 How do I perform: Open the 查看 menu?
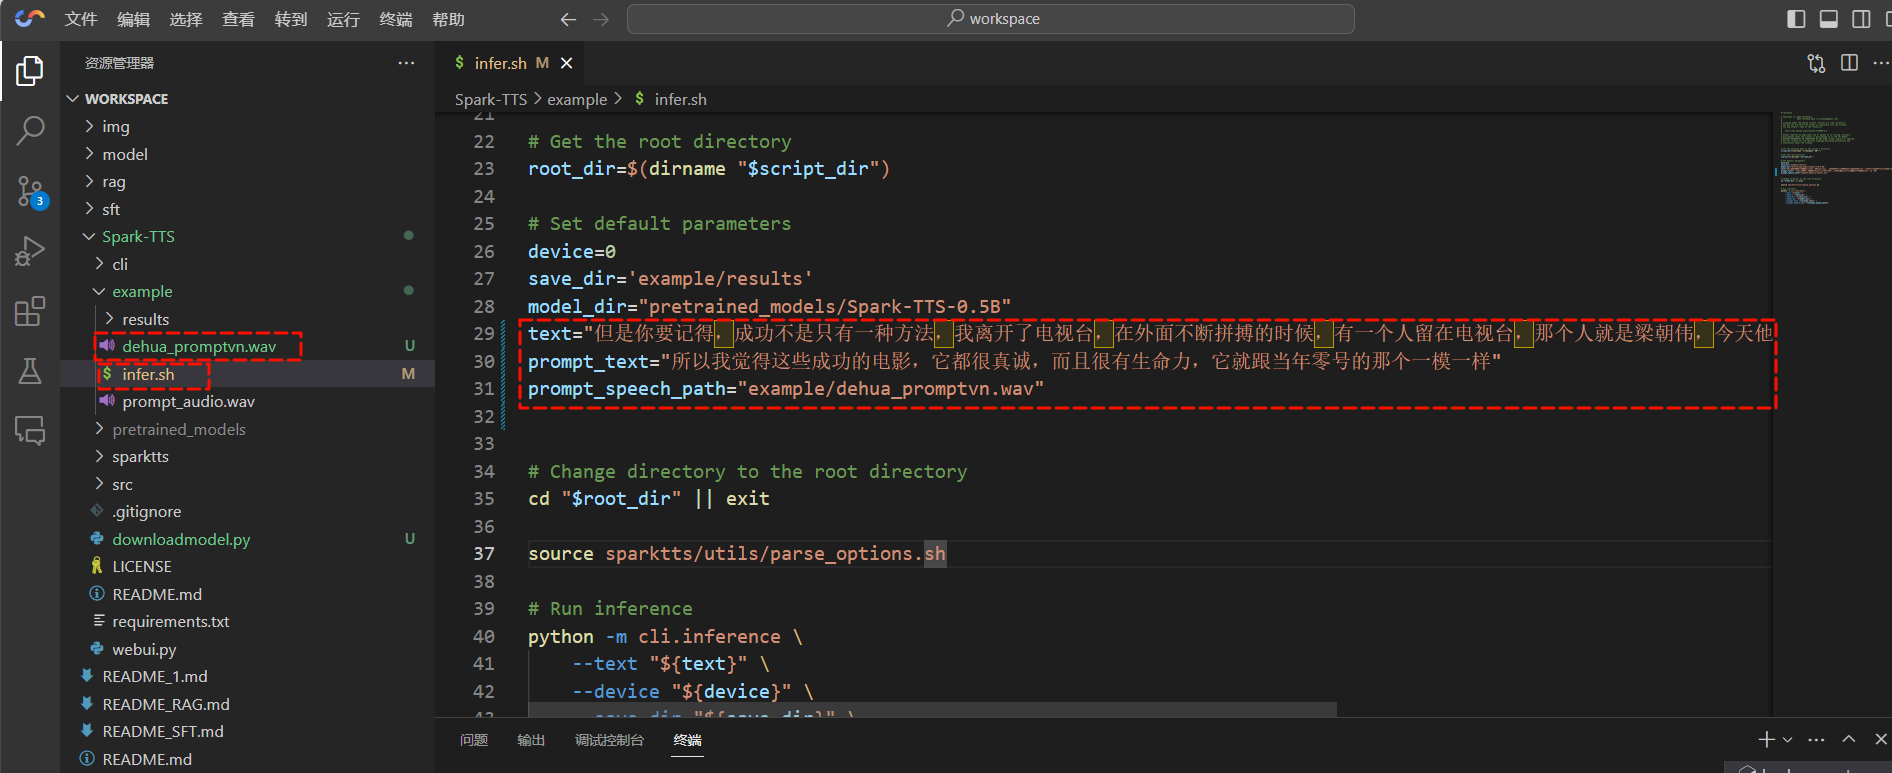tap(238, 19)
